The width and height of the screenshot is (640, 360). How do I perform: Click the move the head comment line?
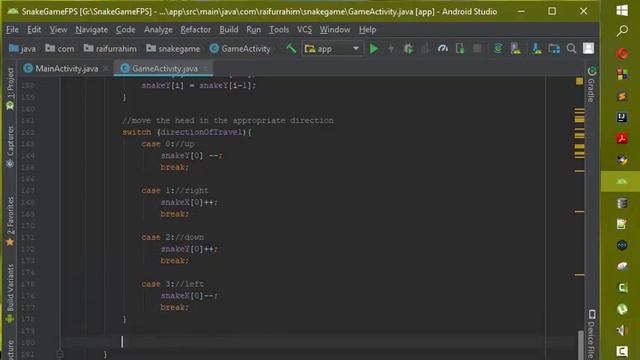pyautogui.click(x=228, y=120)
